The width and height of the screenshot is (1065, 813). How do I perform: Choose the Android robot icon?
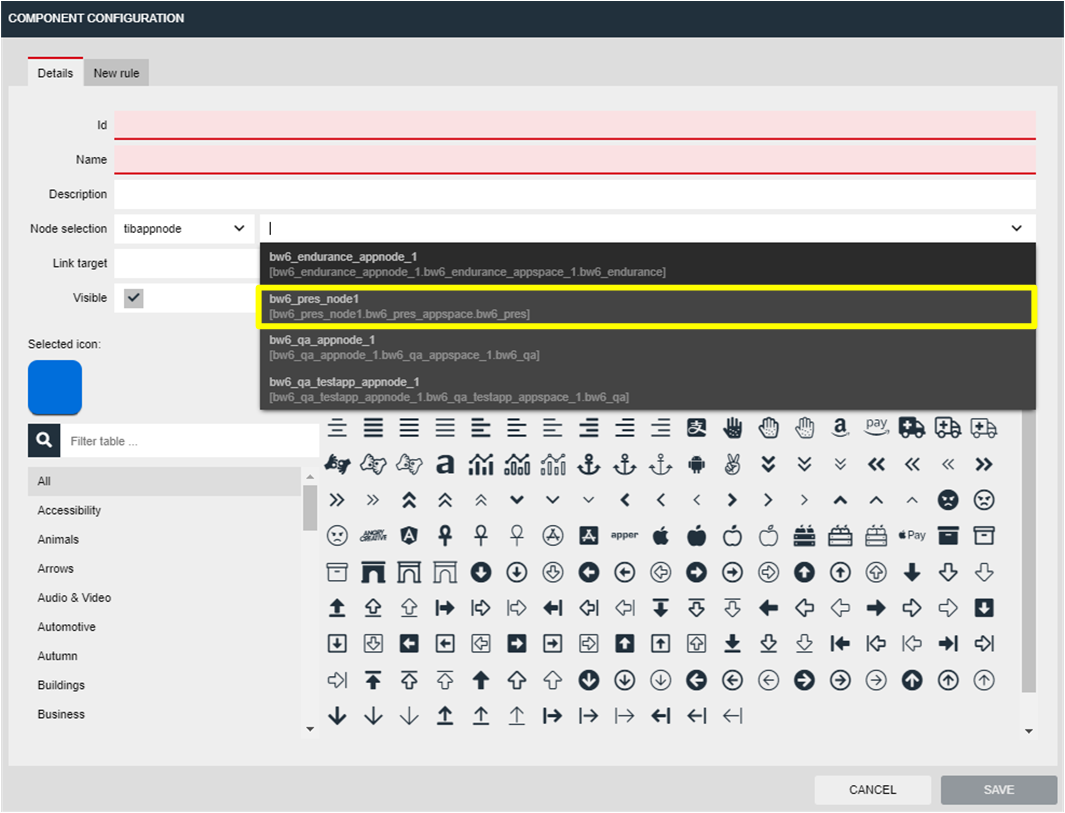coord(696,464)
